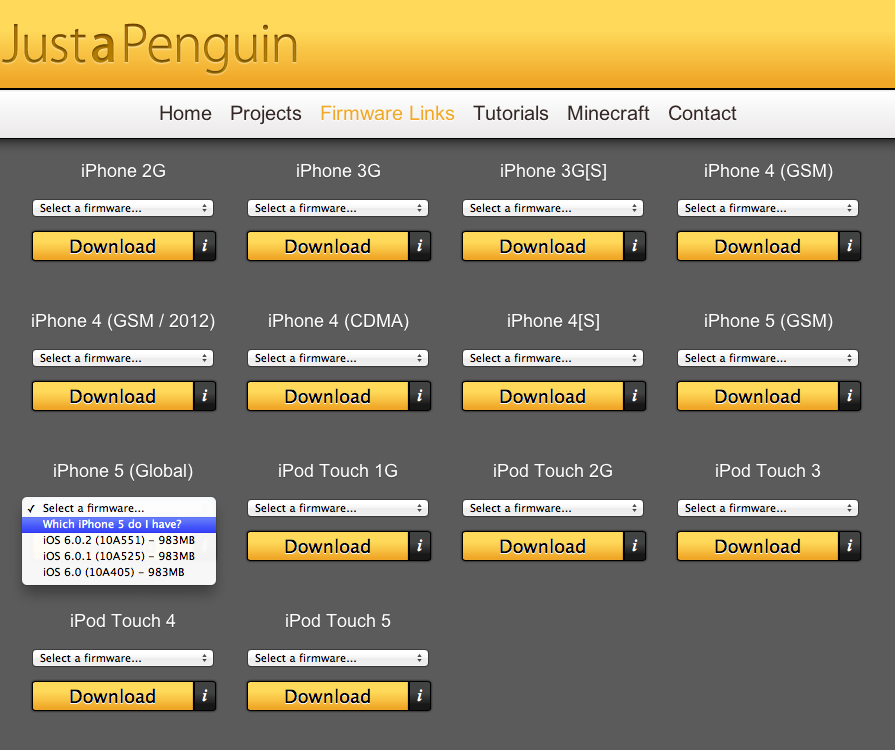Download the iPod Touch 4 firmware
895x750 pixels.
[x=113, y=696]
